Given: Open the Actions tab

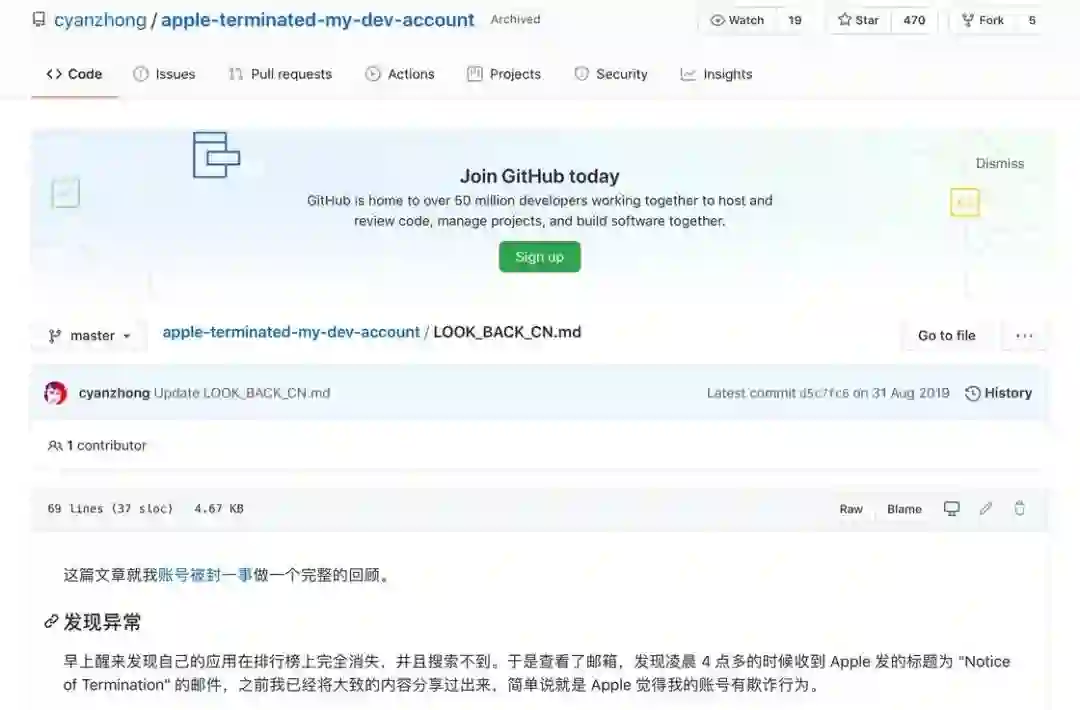Looking at the screenshot, I should (x=400, y=74).
